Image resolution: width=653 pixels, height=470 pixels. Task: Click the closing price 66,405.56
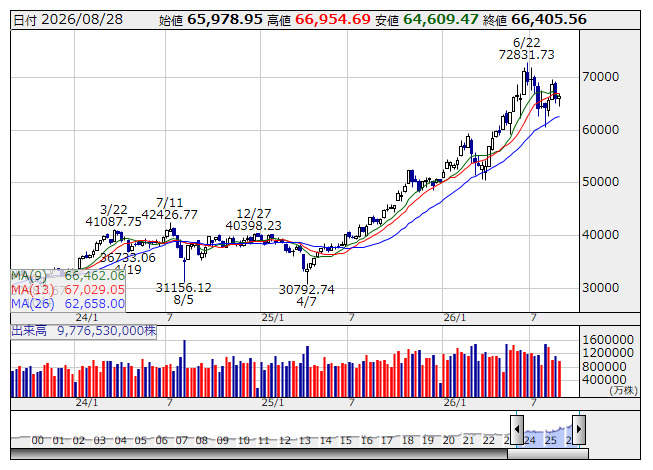click(x=549, y=20)
